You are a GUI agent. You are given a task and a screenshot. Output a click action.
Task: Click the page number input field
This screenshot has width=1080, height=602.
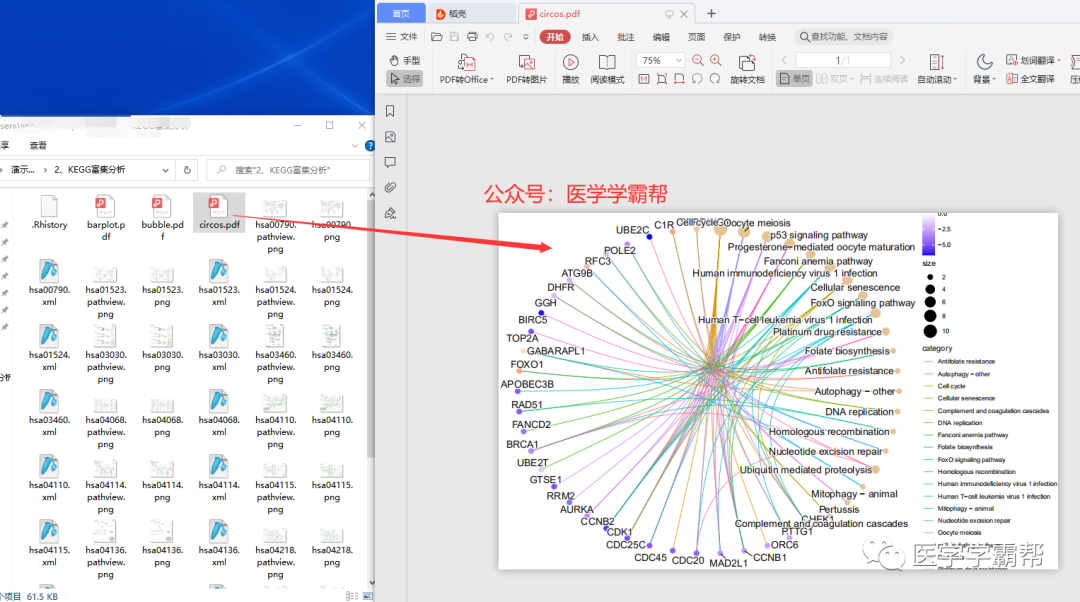(842, 61)
